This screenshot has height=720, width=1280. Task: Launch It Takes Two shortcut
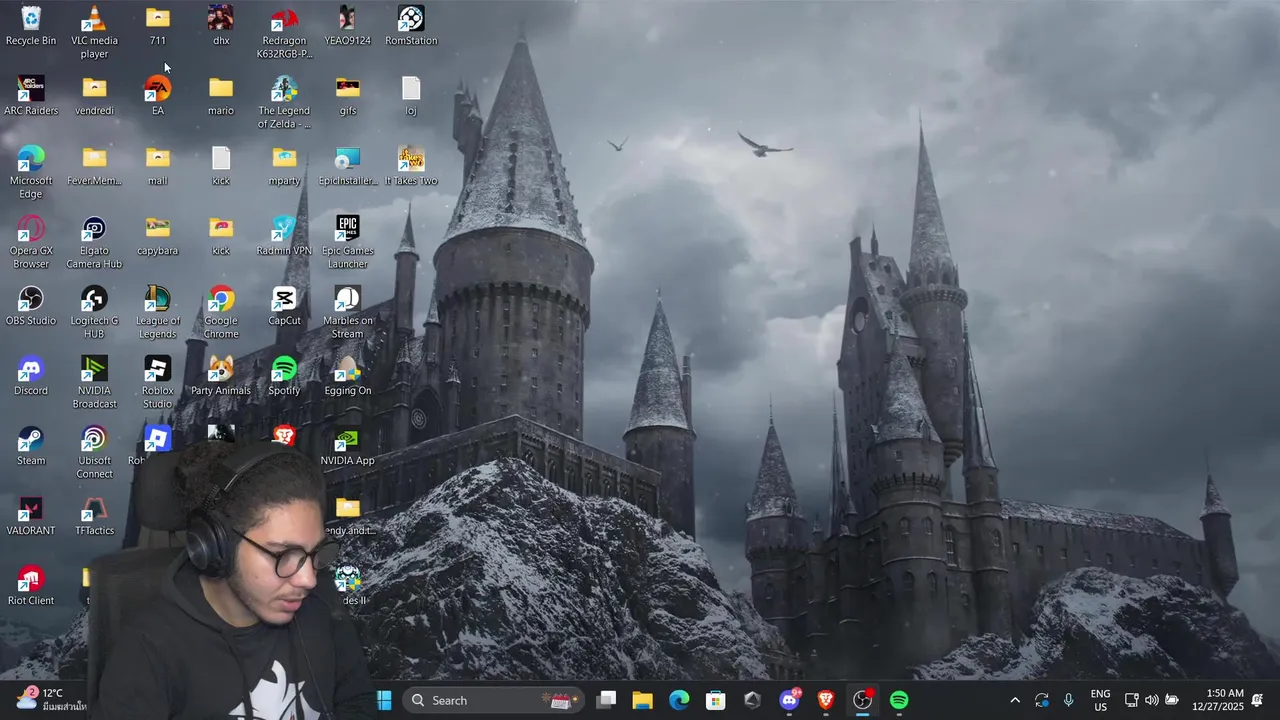pos(411,166)
